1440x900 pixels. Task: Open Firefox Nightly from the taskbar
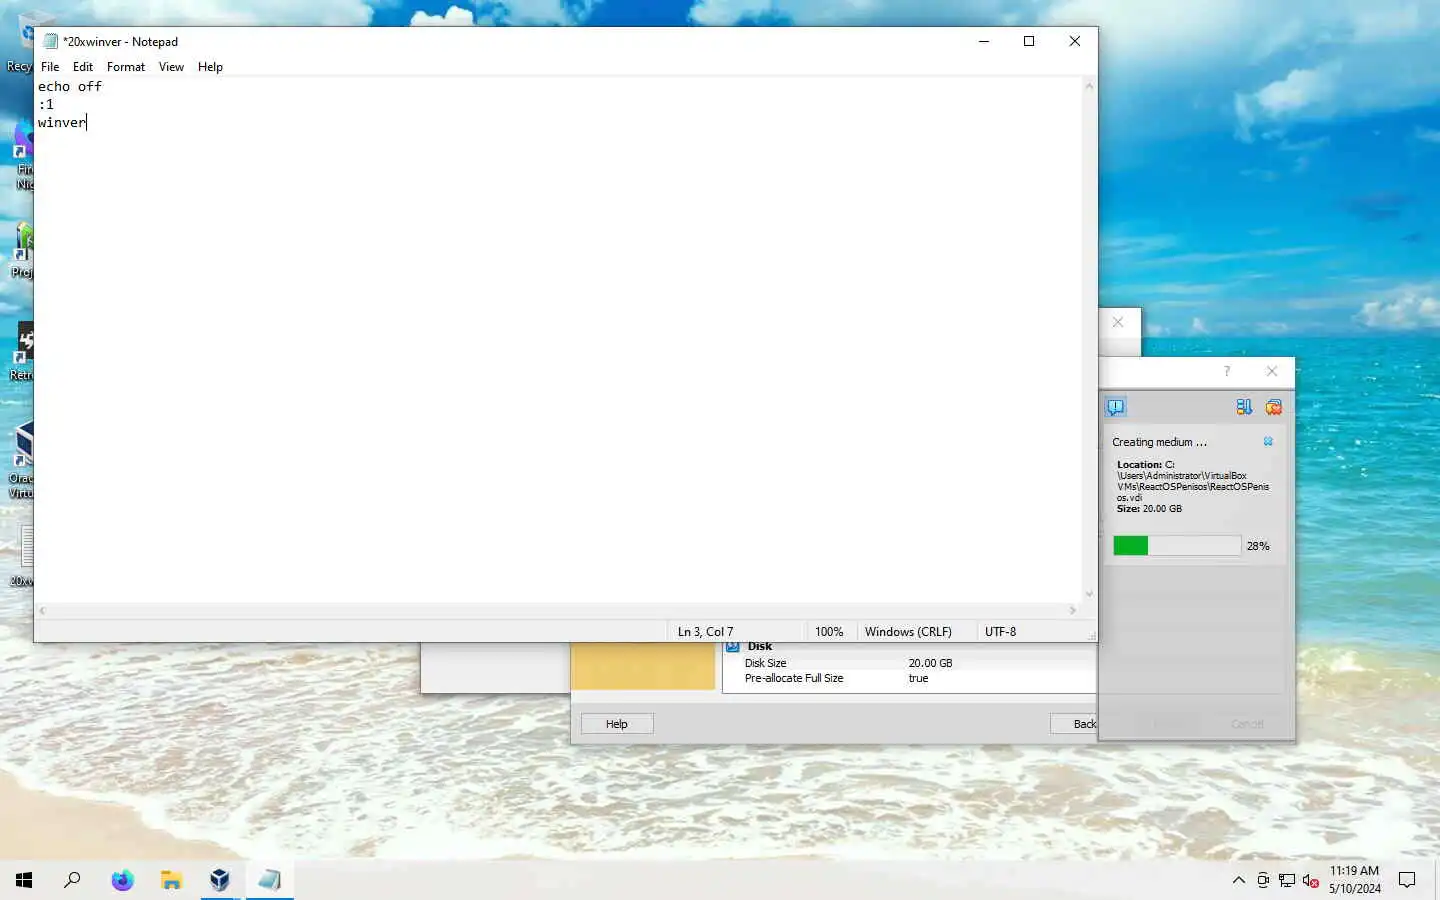coord(122,880)
